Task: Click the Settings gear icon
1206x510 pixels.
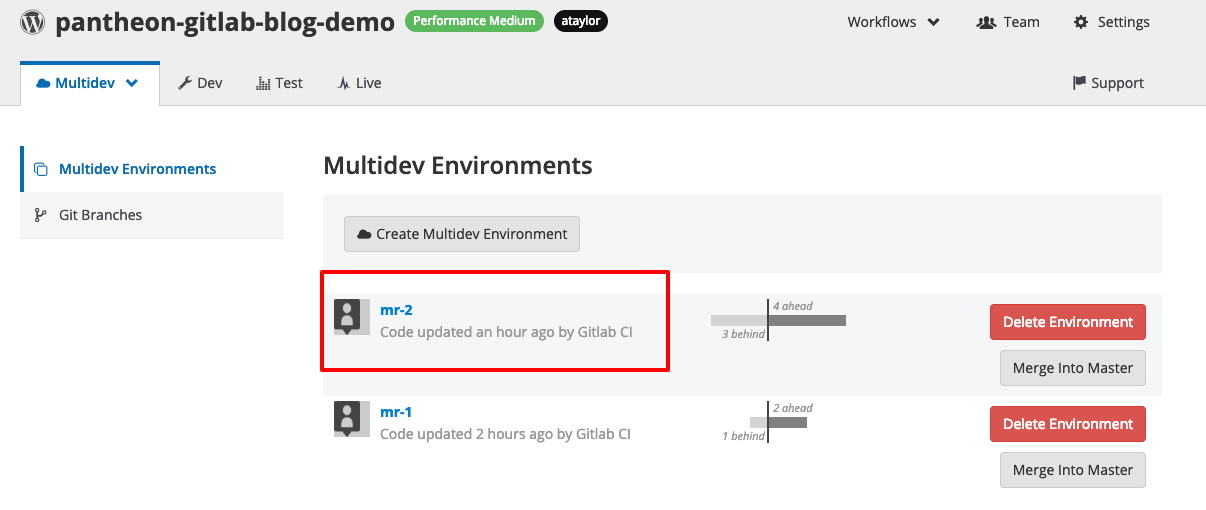Action: coord(1081,22)
